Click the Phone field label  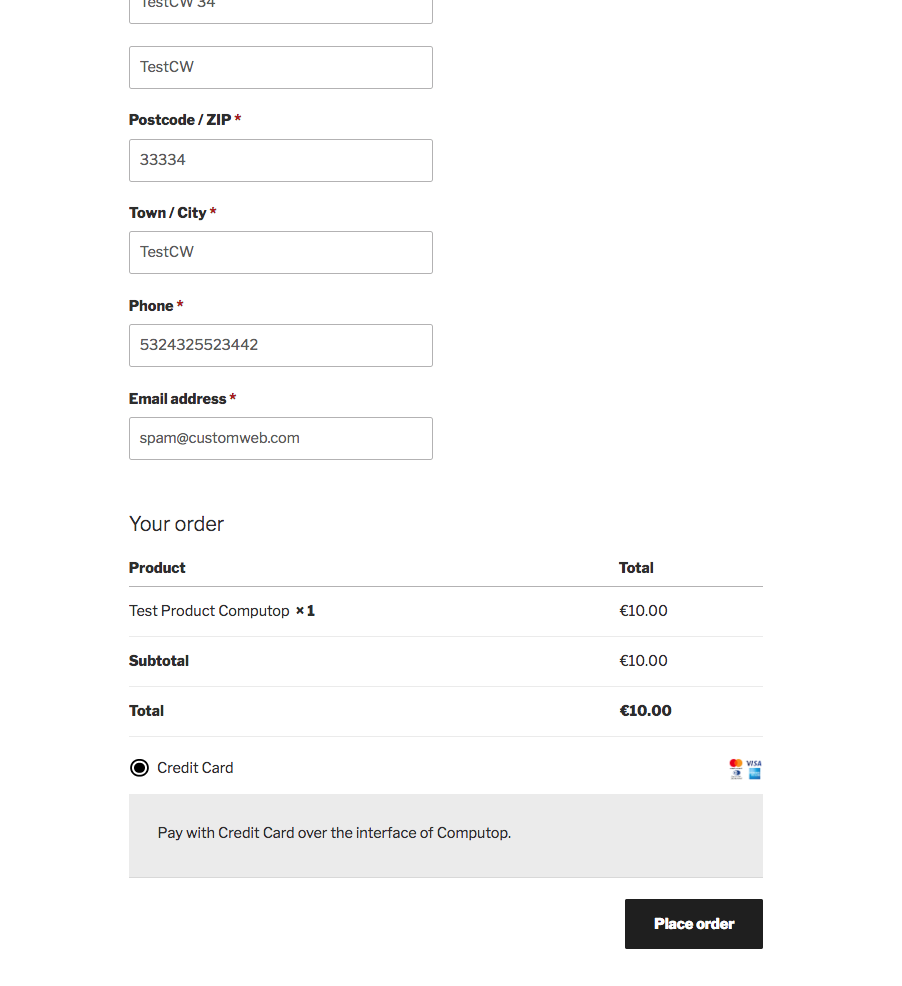point(151,306)
